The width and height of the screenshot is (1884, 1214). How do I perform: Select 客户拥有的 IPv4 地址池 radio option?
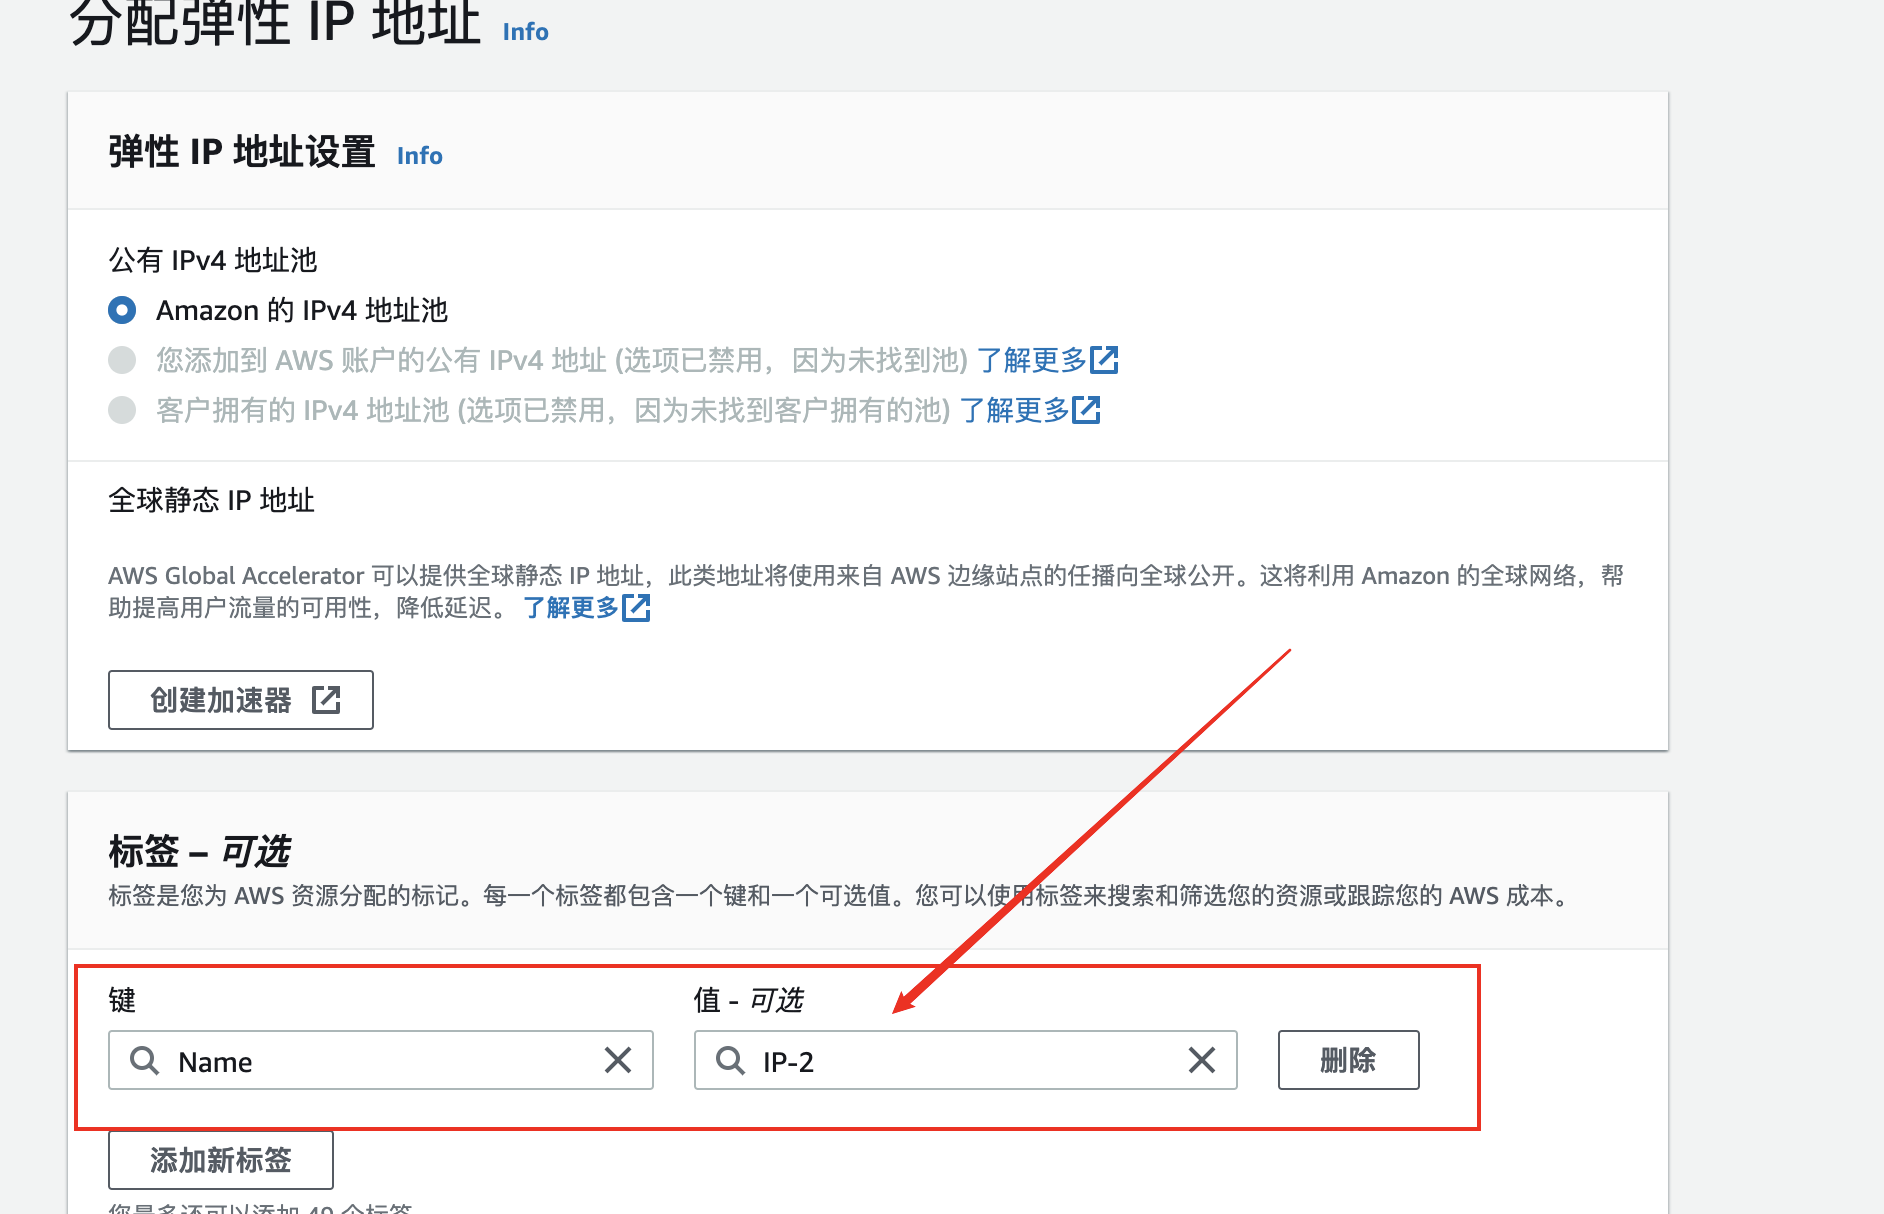click(x=122, y=410)
